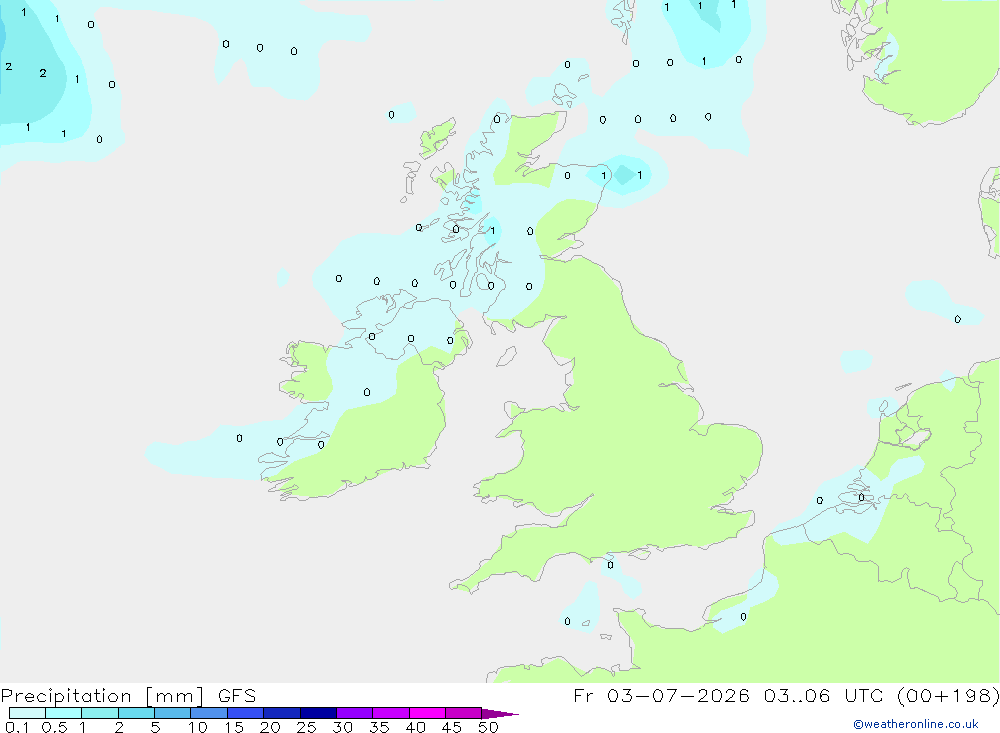This screenshot has width=1000, height=733.
Task: Click the lone 0 value over eastern North Sea
Action: [x=957, y=319]
